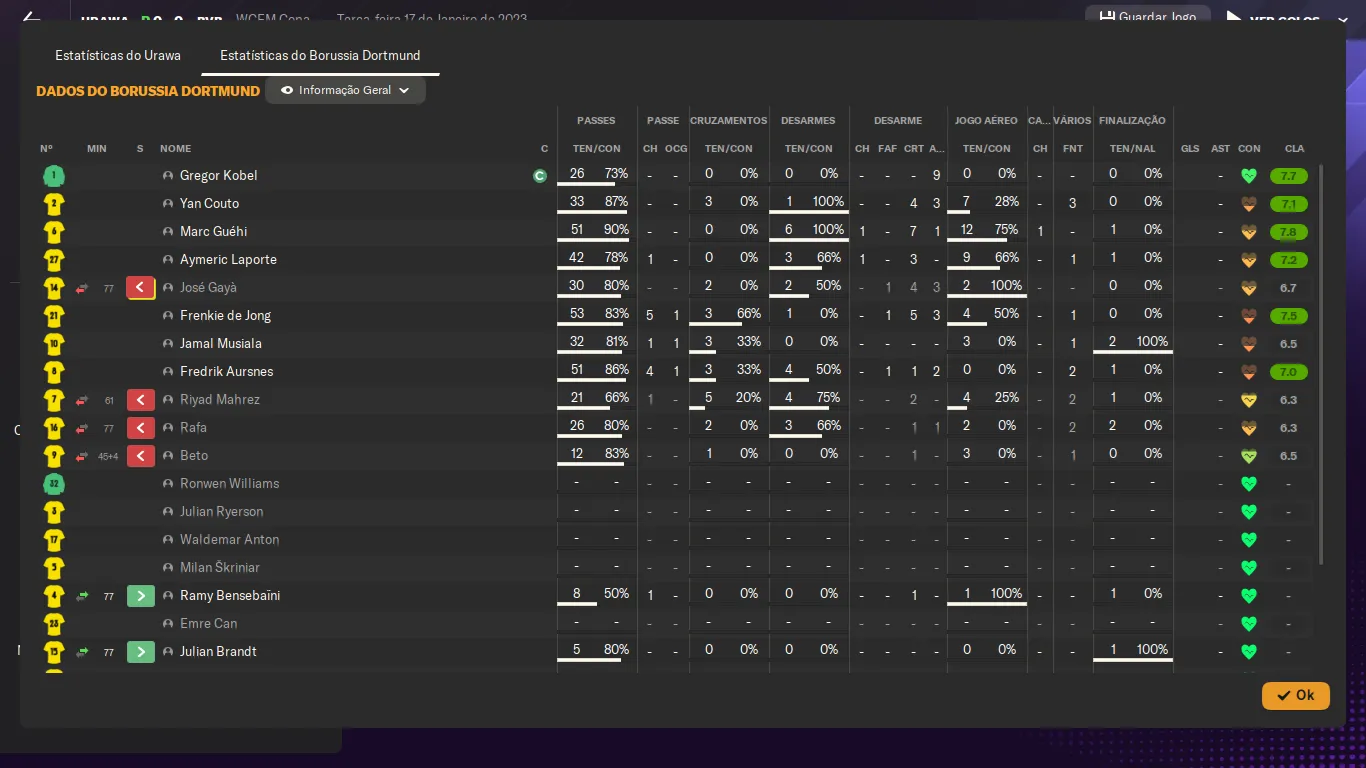Click the green substituted-on arrow for Ramy Bensebaïni

click(140, 596)
